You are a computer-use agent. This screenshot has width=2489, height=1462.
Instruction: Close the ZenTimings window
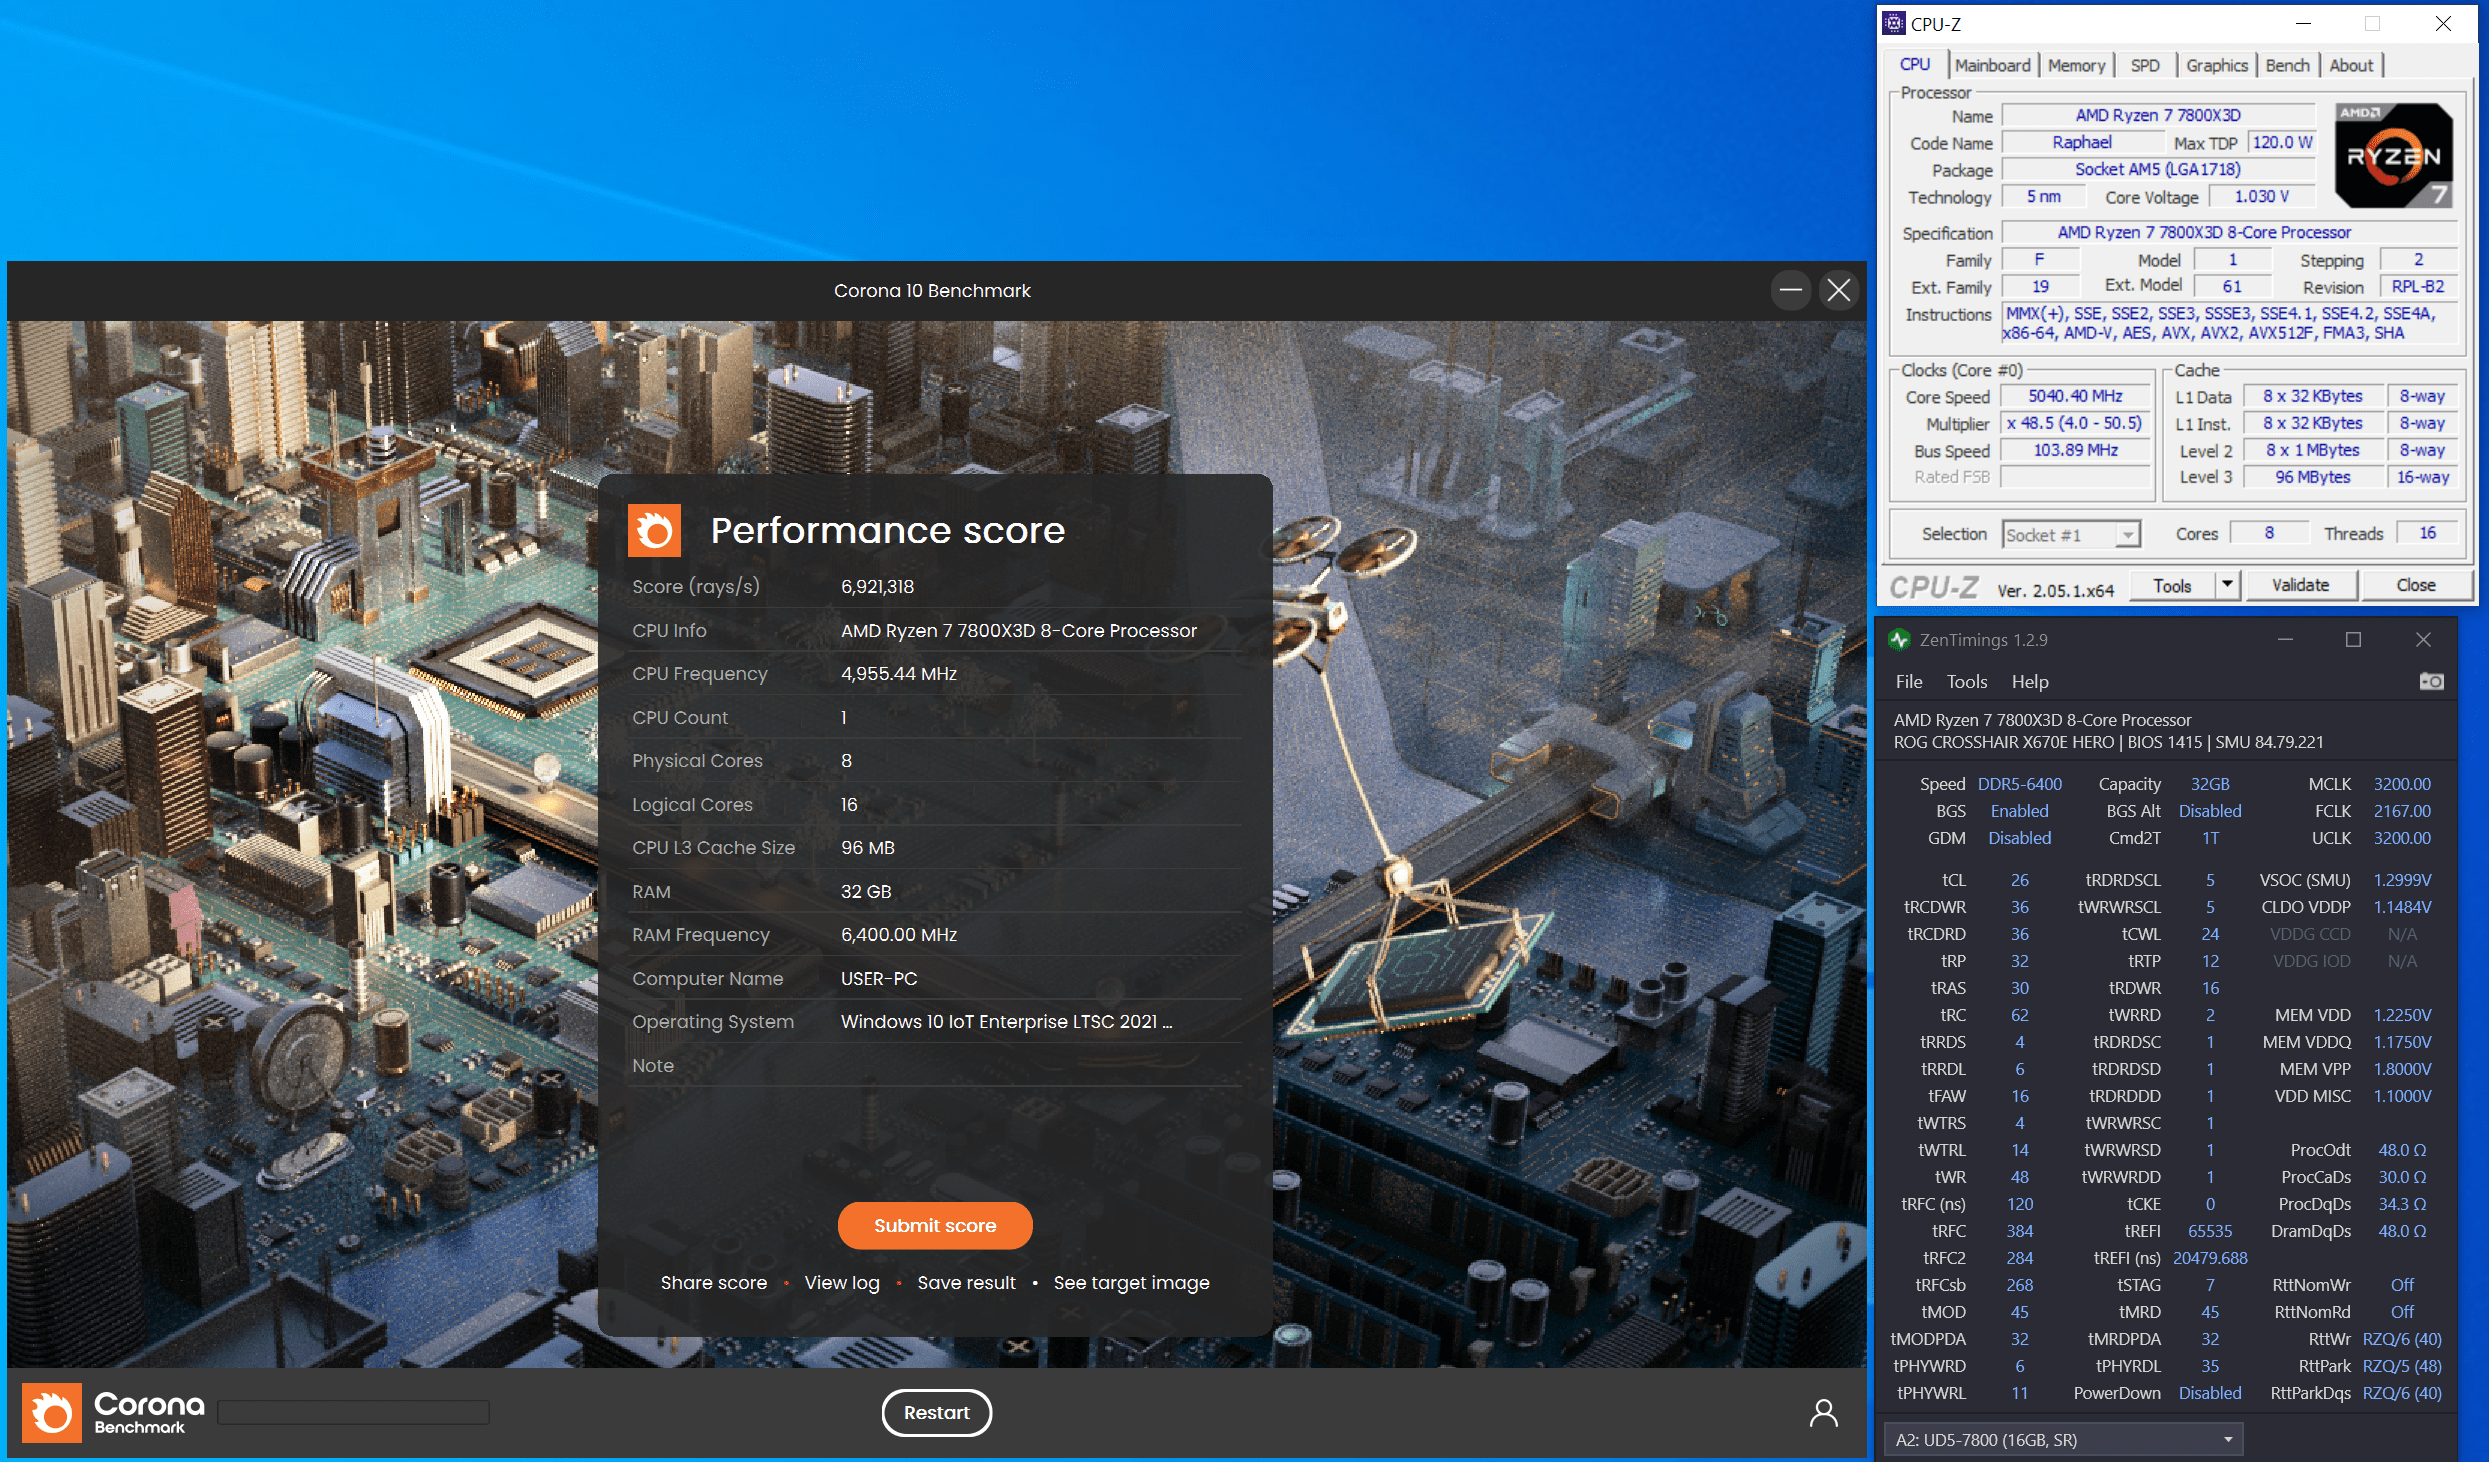pos(2423,640)
